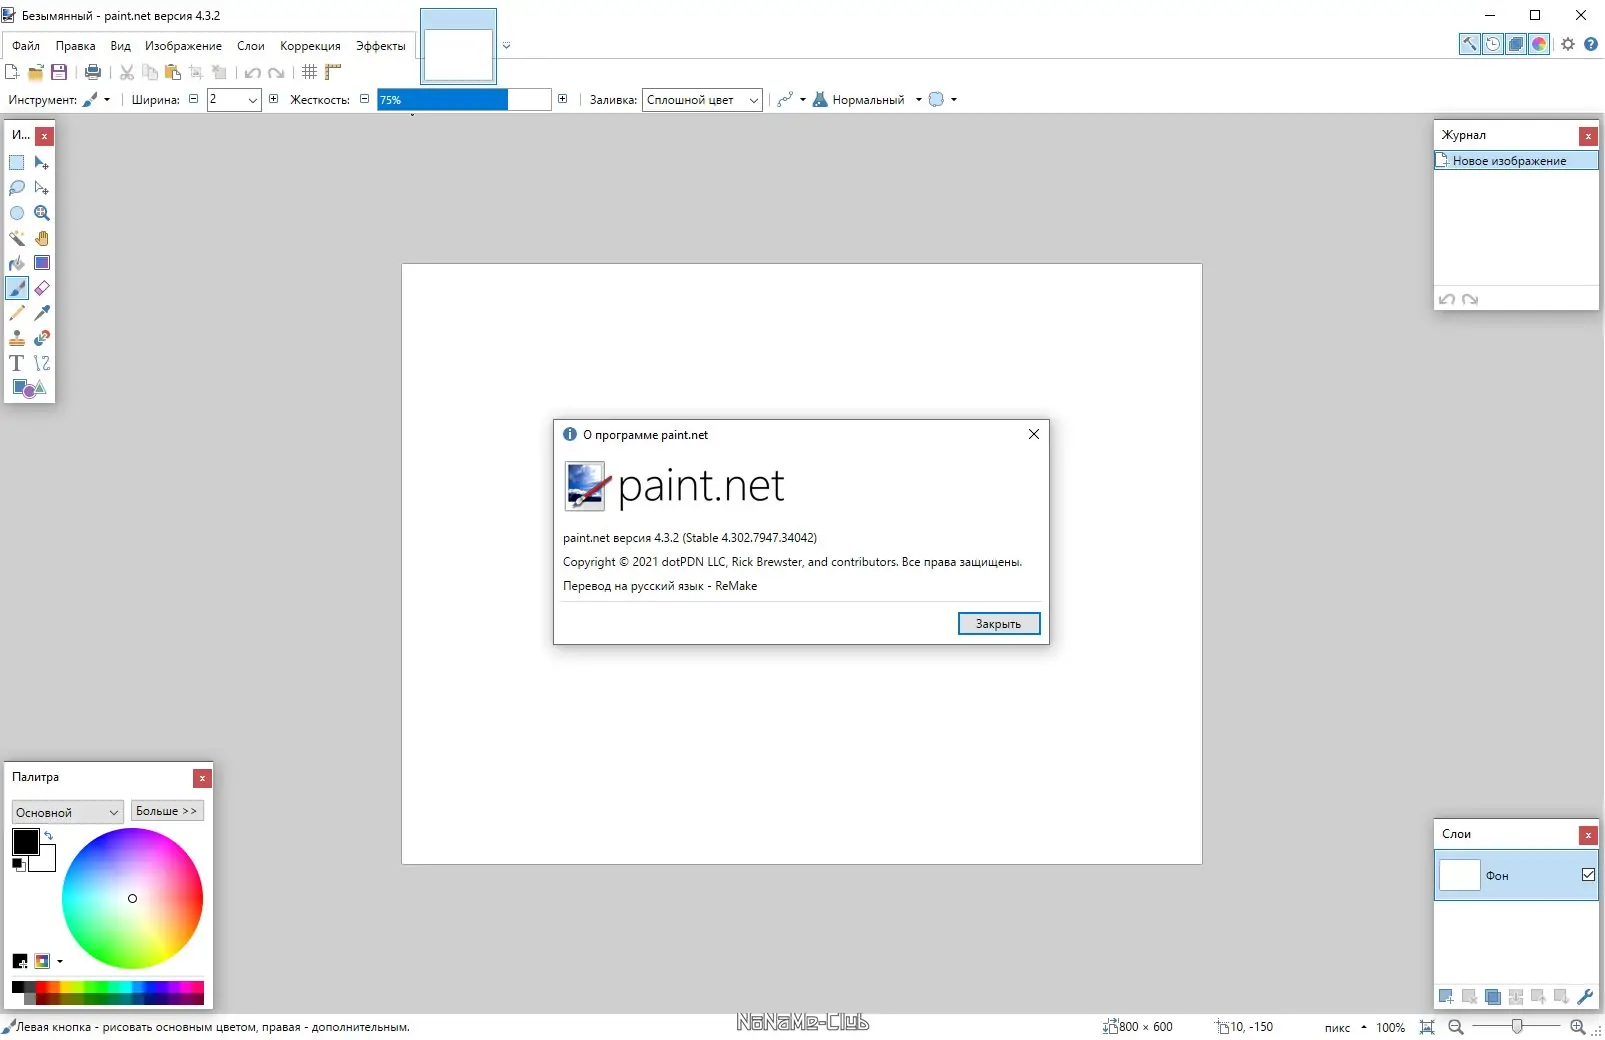Screen dimensions: 1605x1040
Task: Select the Text tool
Action: pyautogui.click(x=17, y=363)
